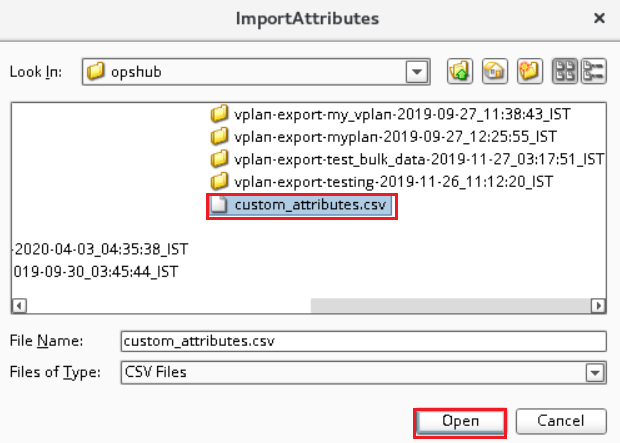Open the Files of Type dropdown
Image resolution: width=620 pixels, height=443 pixels.
[x=596, y=373]
